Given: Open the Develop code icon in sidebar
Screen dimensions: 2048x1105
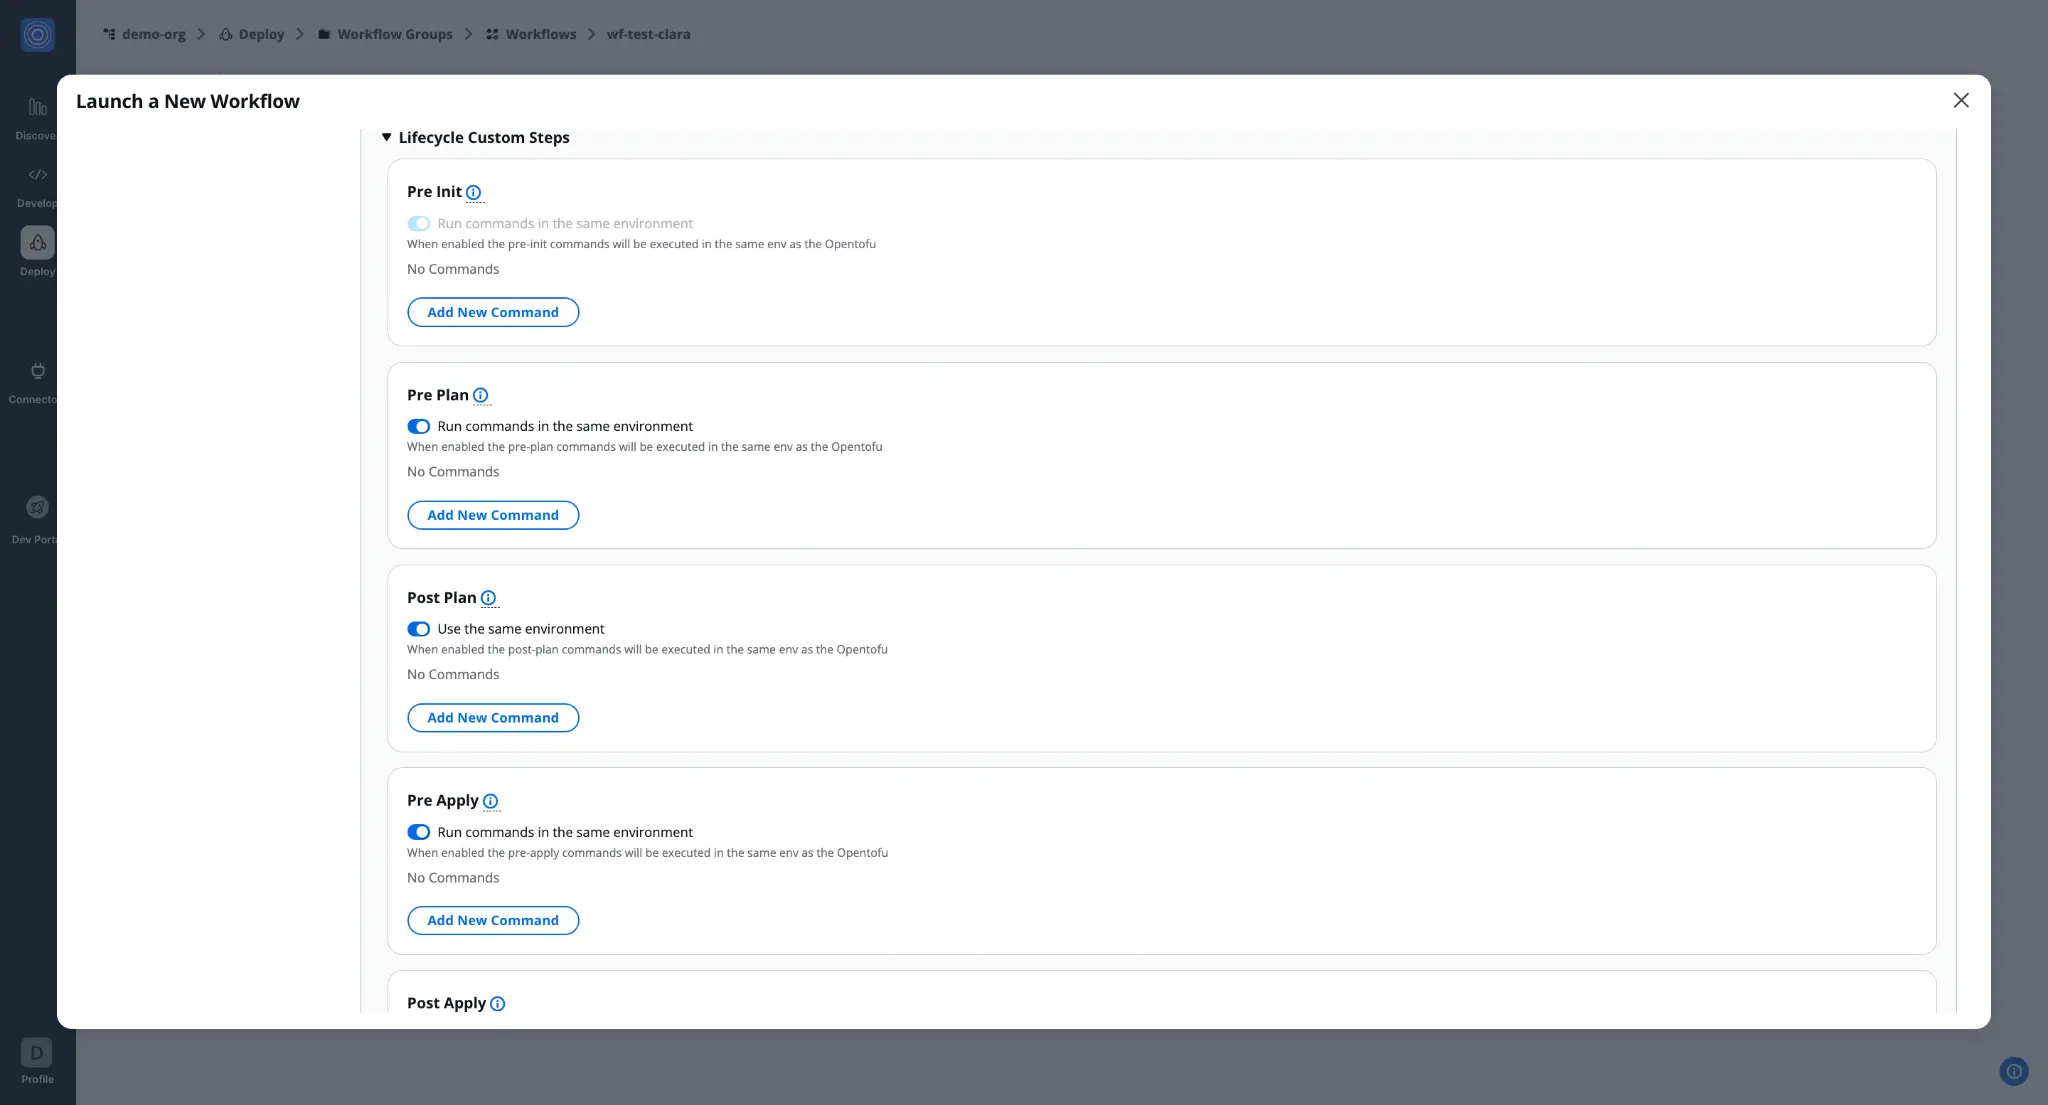Looking at the screenshot, I should click(x=37, y=175).
